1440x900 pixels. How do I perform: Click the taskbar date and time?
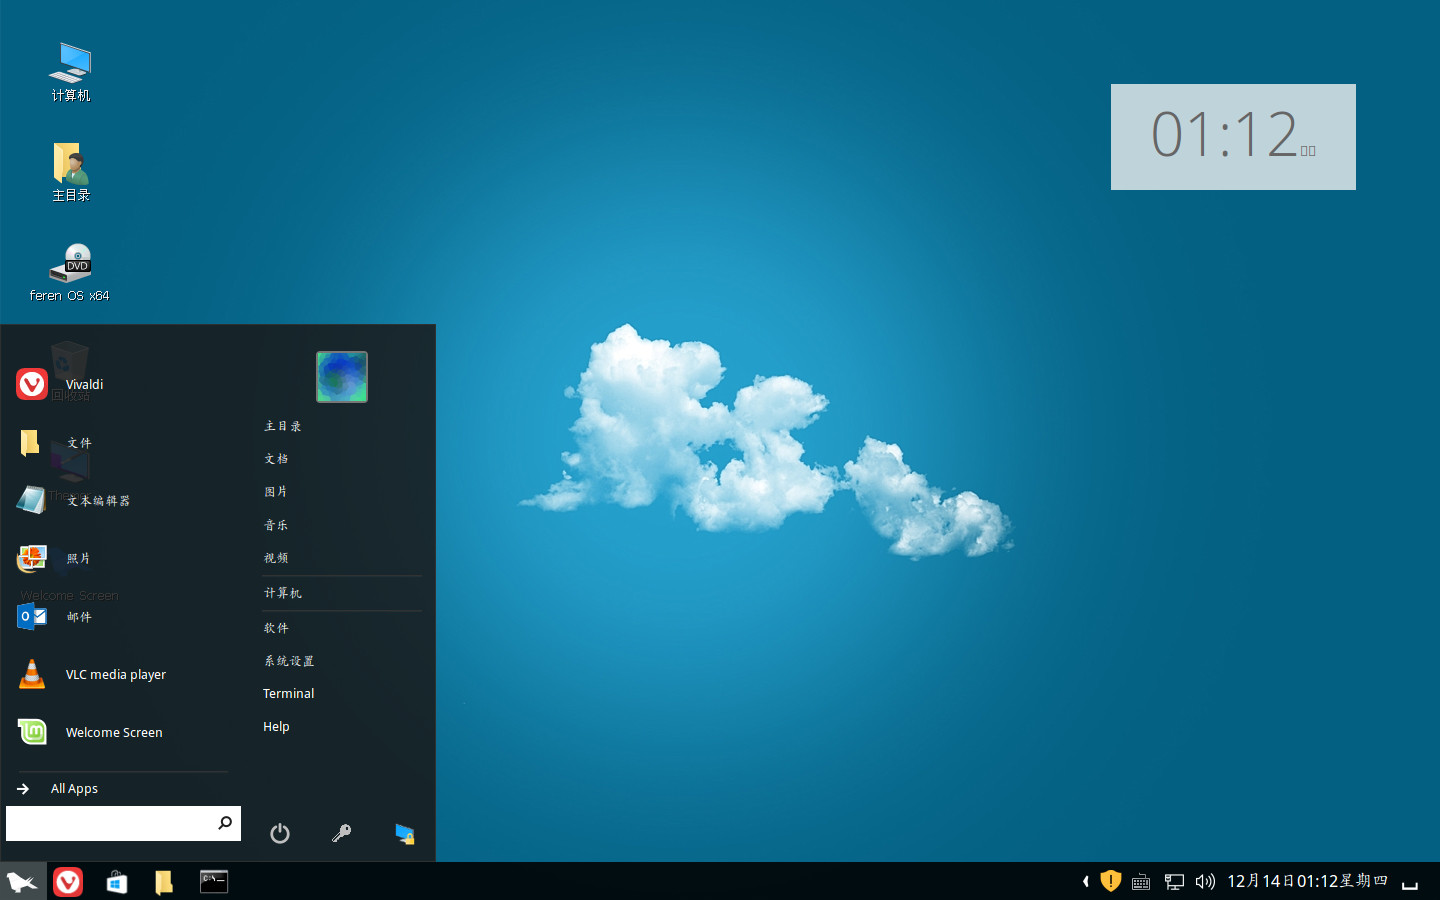[1308, 881]
